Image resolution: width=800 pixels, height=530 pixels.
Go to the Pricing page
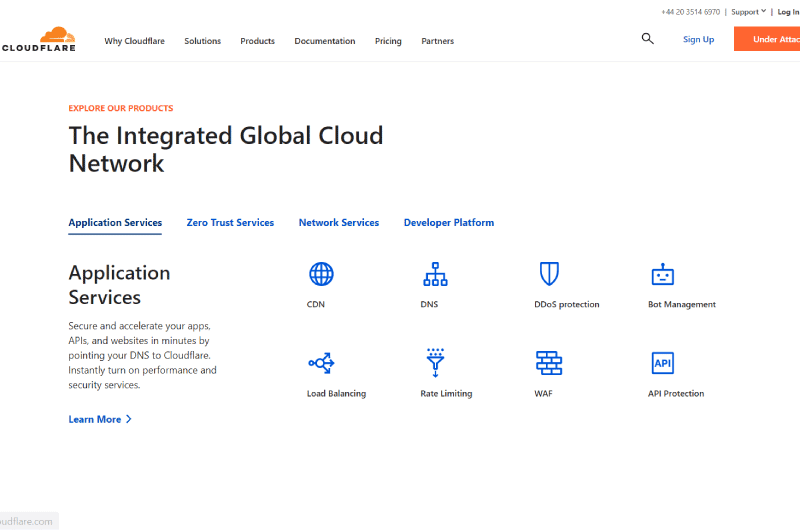pos(388,41)
